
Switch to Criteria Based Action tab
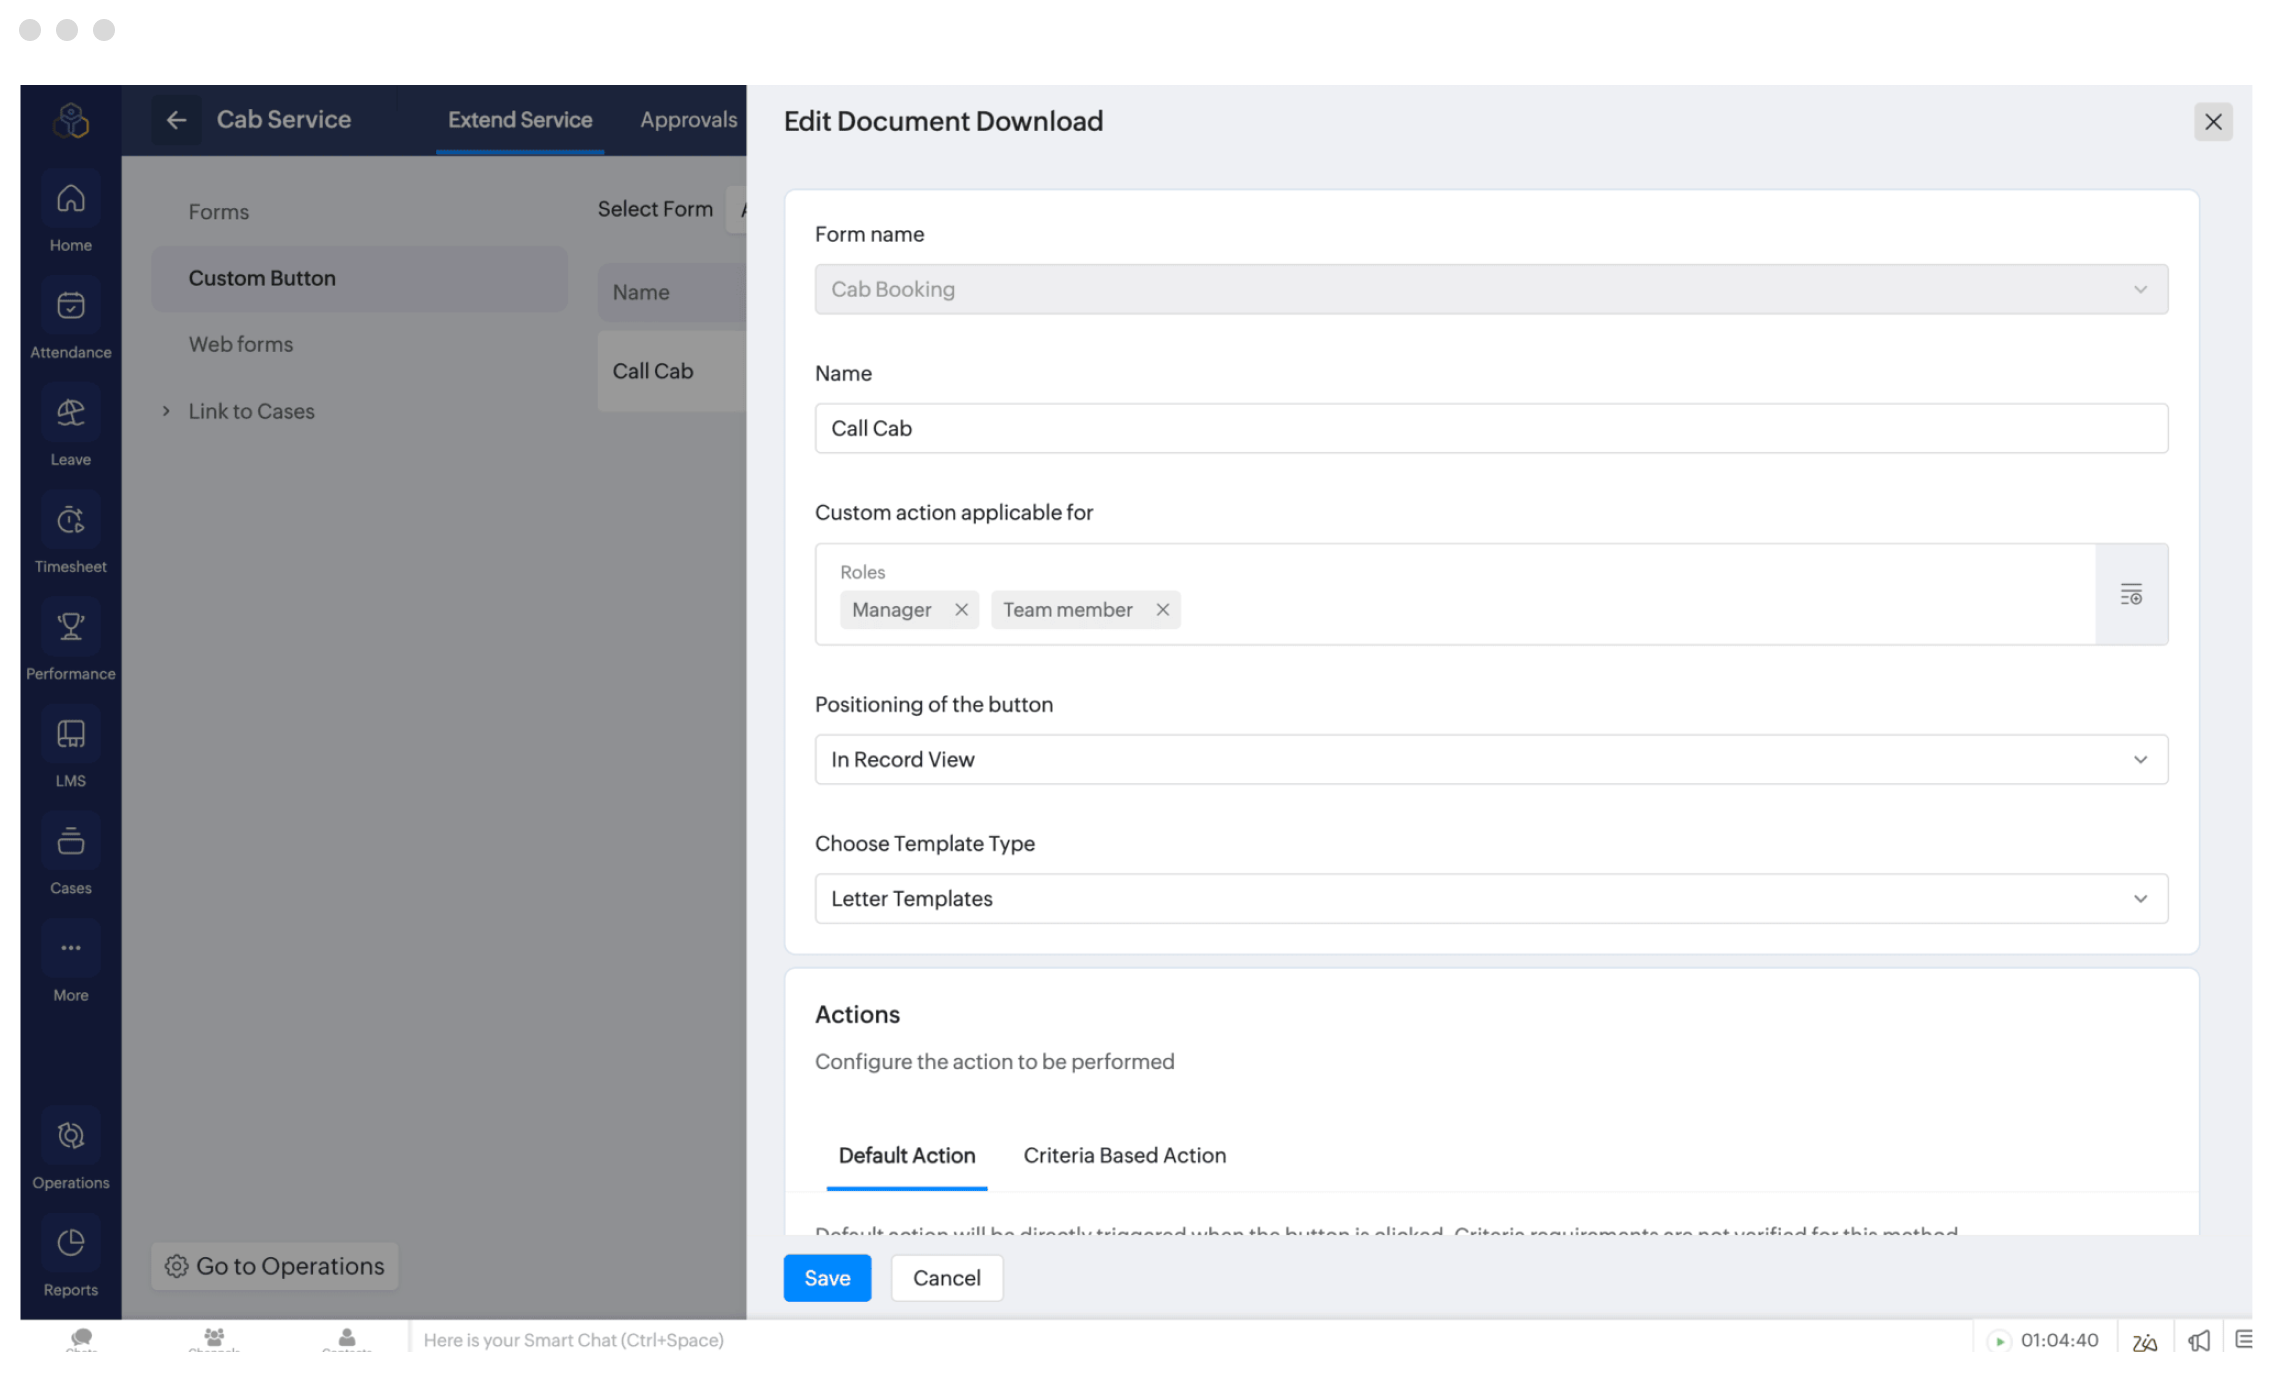coord(1124,1156)
